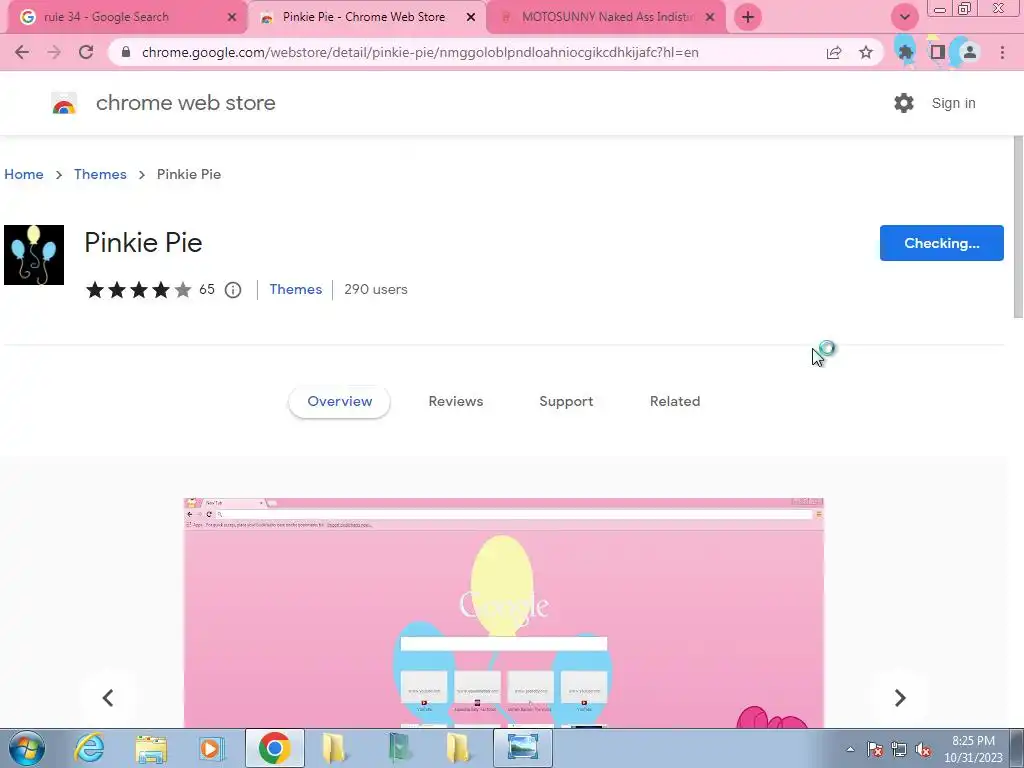
Task: Select the Support tab
Action: (566, 402)
